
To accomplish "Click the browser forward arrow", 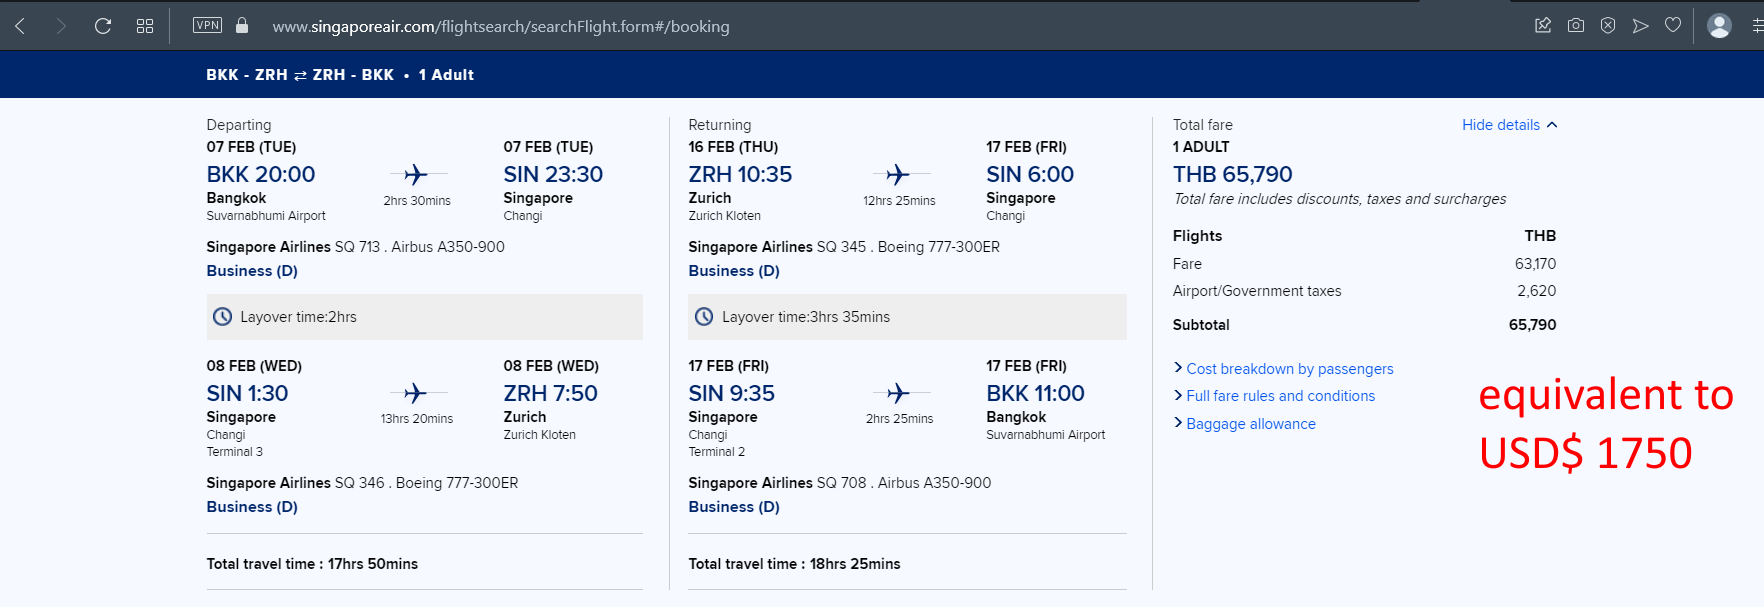I will point(61,26).
